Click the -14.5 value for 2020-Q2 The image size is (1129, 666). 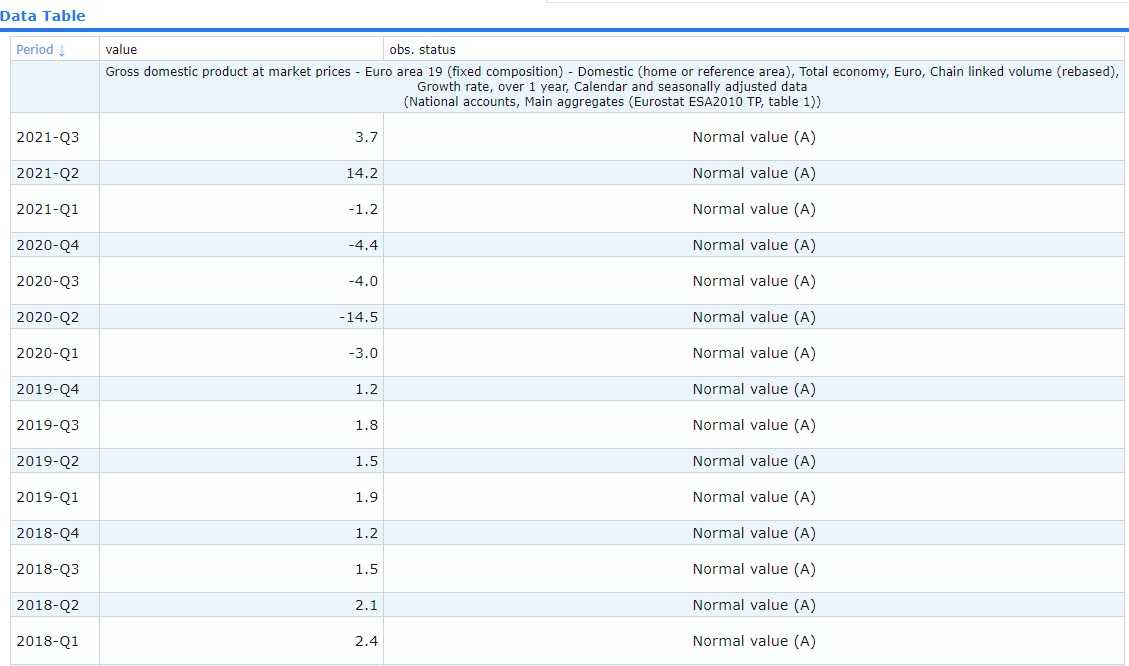pos(359,317)
